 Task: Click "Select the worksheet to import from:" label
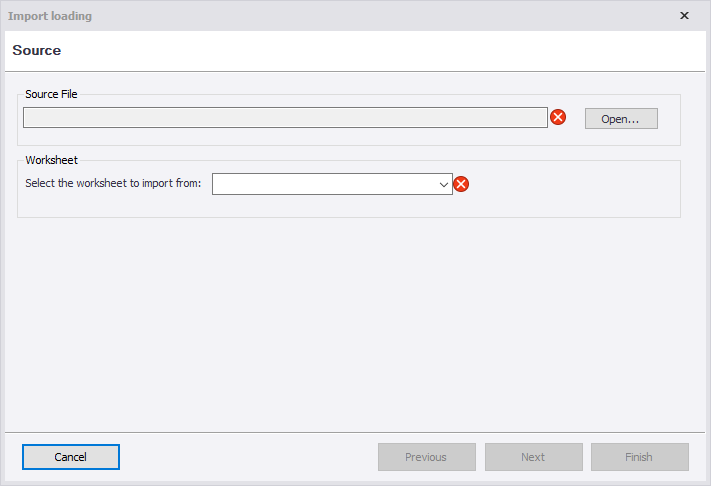tap(113, 184)
